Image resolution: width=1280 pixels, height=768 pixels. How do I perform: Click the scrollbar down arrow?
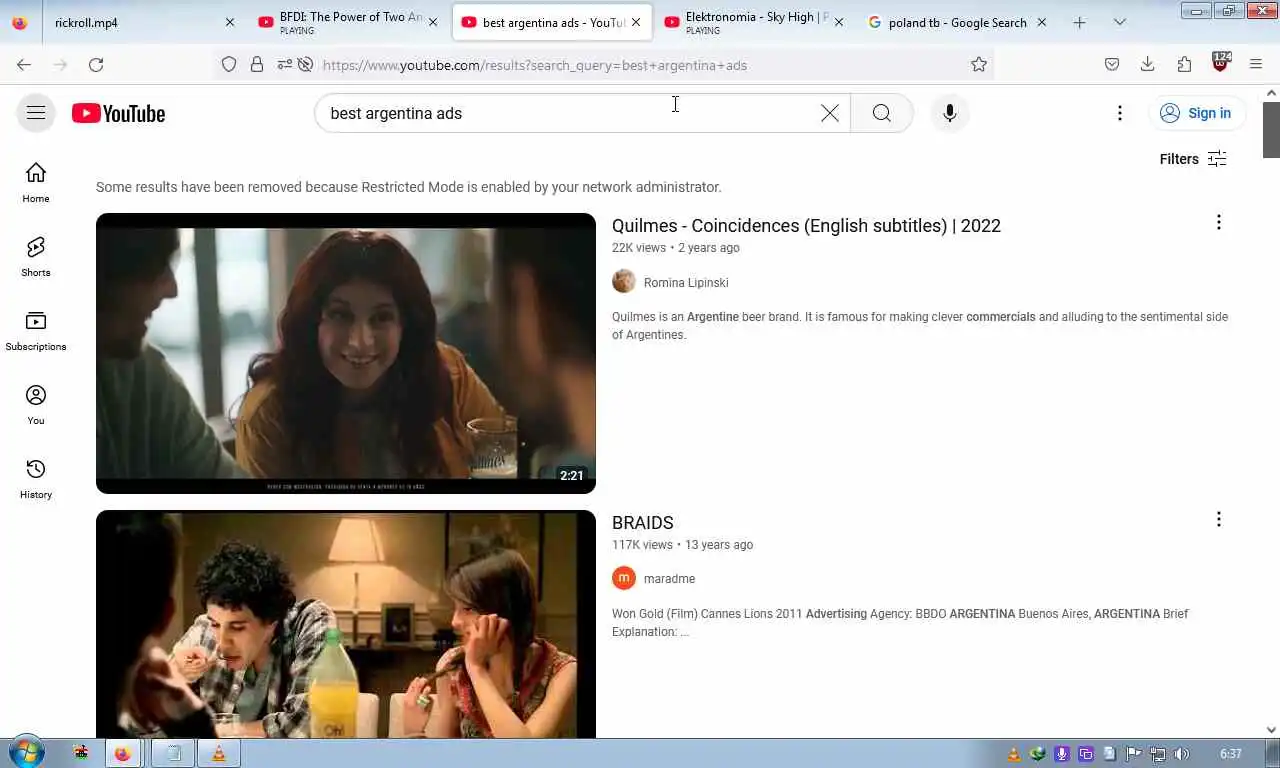click(1271, 731)
